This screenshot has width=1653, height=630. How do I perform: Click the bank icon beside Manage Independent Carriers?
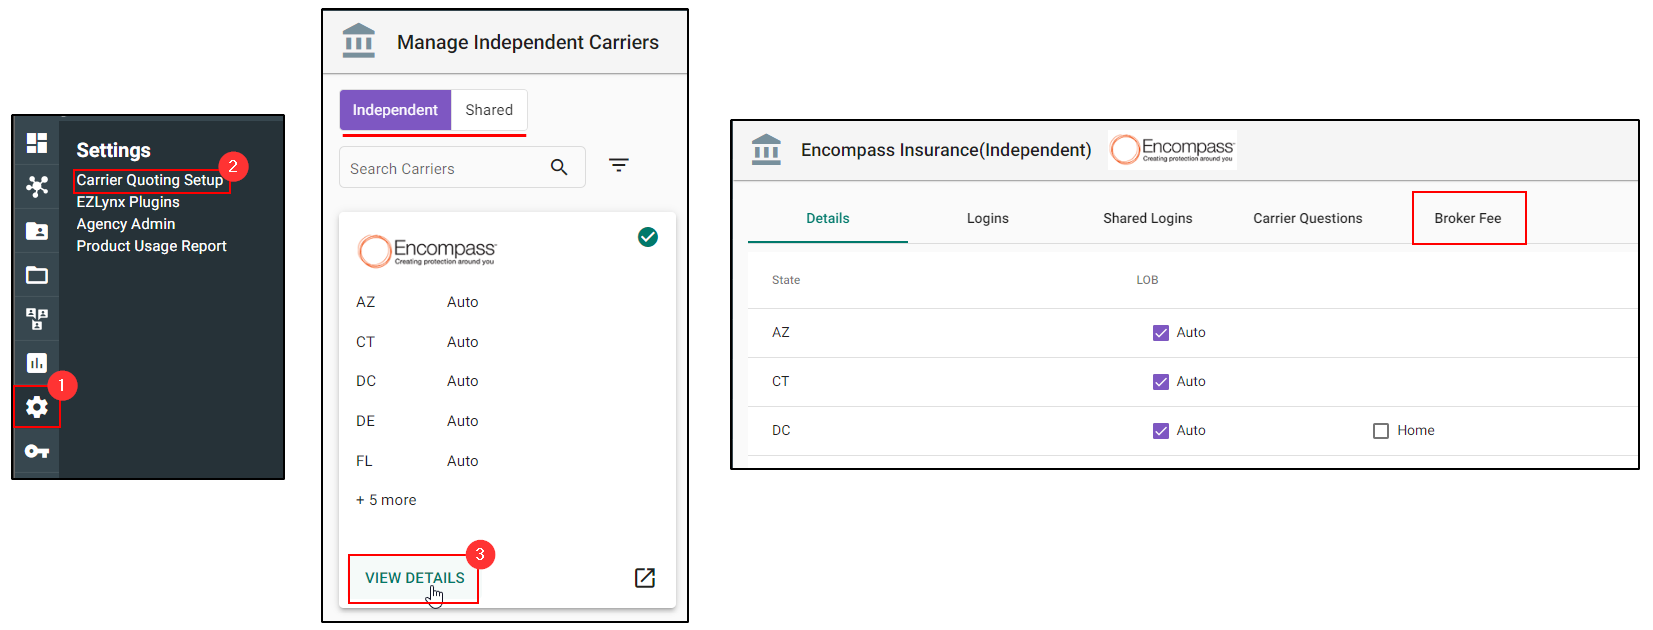pos(359,41)
